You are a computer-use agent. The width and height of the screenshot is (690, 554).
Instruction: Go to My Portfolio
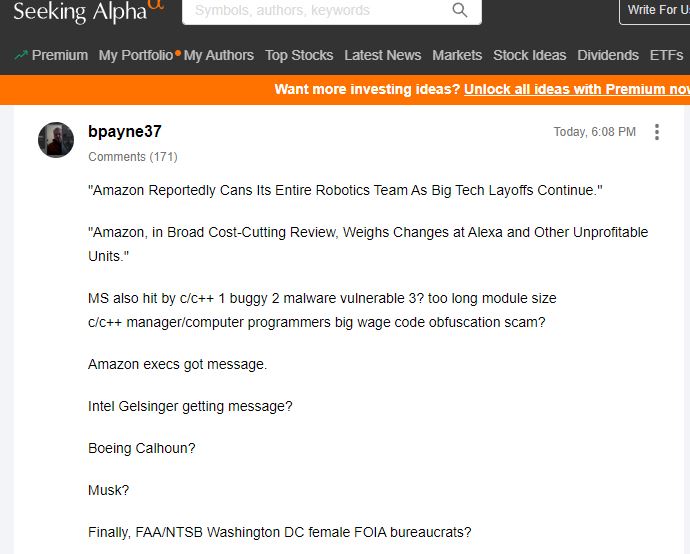136,55
